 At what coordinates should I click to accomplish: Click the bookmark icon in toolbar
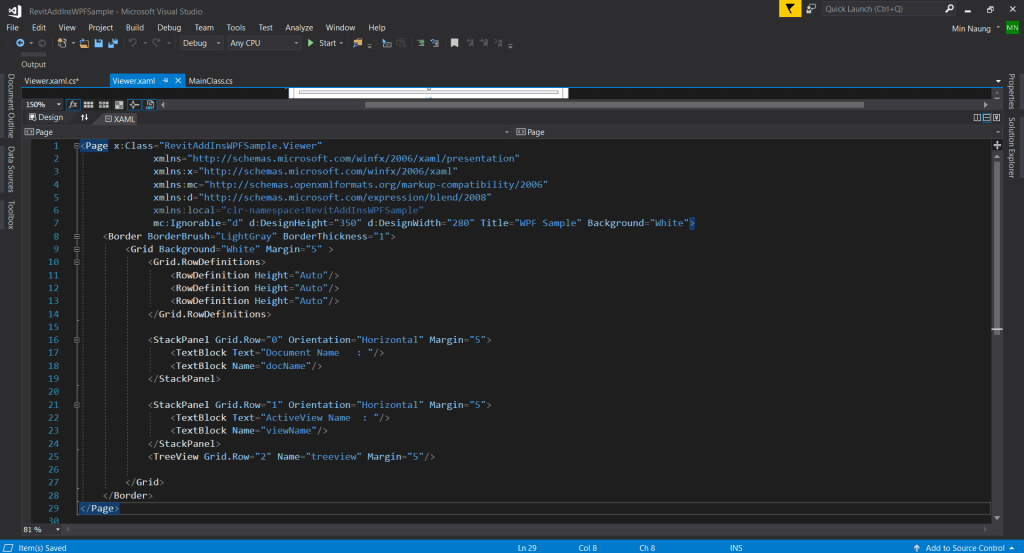(x=454, y=43)
